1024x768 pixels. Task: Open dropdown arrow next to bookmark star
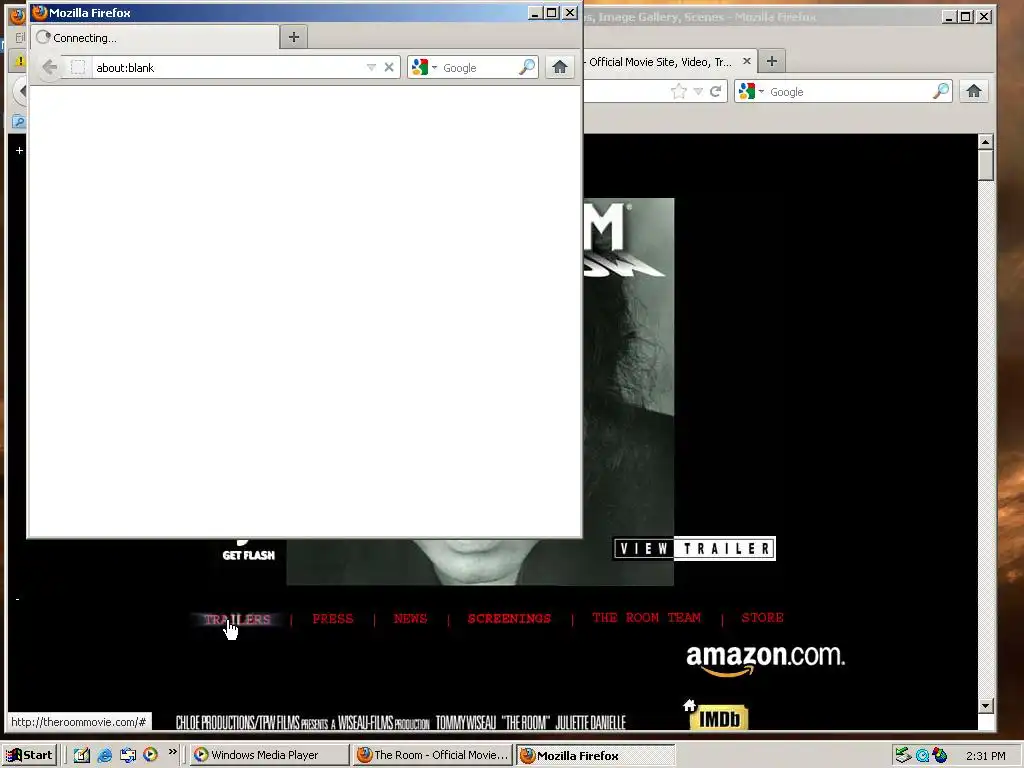click(698, 91)
